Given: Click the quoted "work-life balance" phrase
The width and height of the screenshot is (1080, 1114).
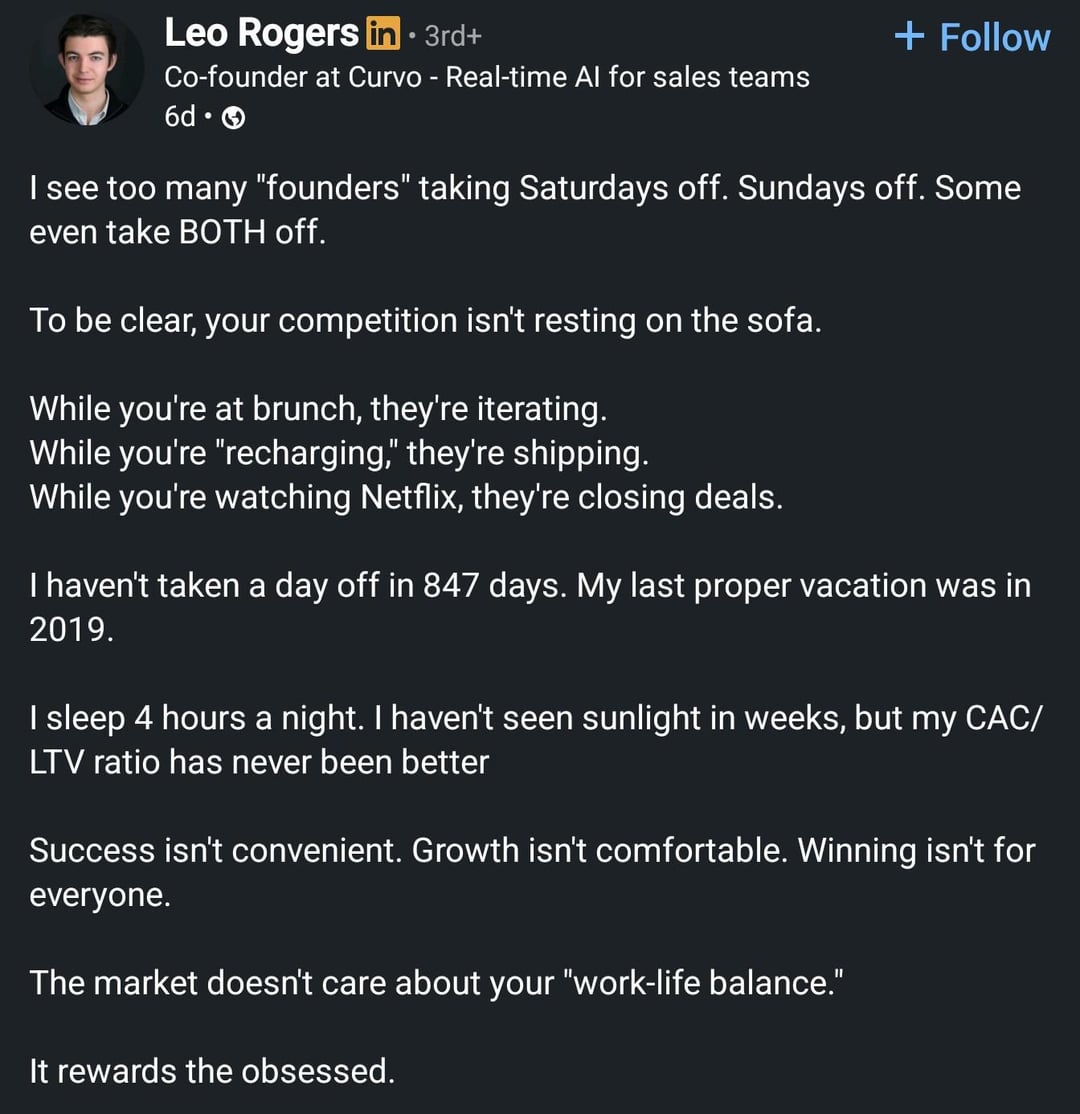Looking at the screenshot, I should tap(705, 982).
